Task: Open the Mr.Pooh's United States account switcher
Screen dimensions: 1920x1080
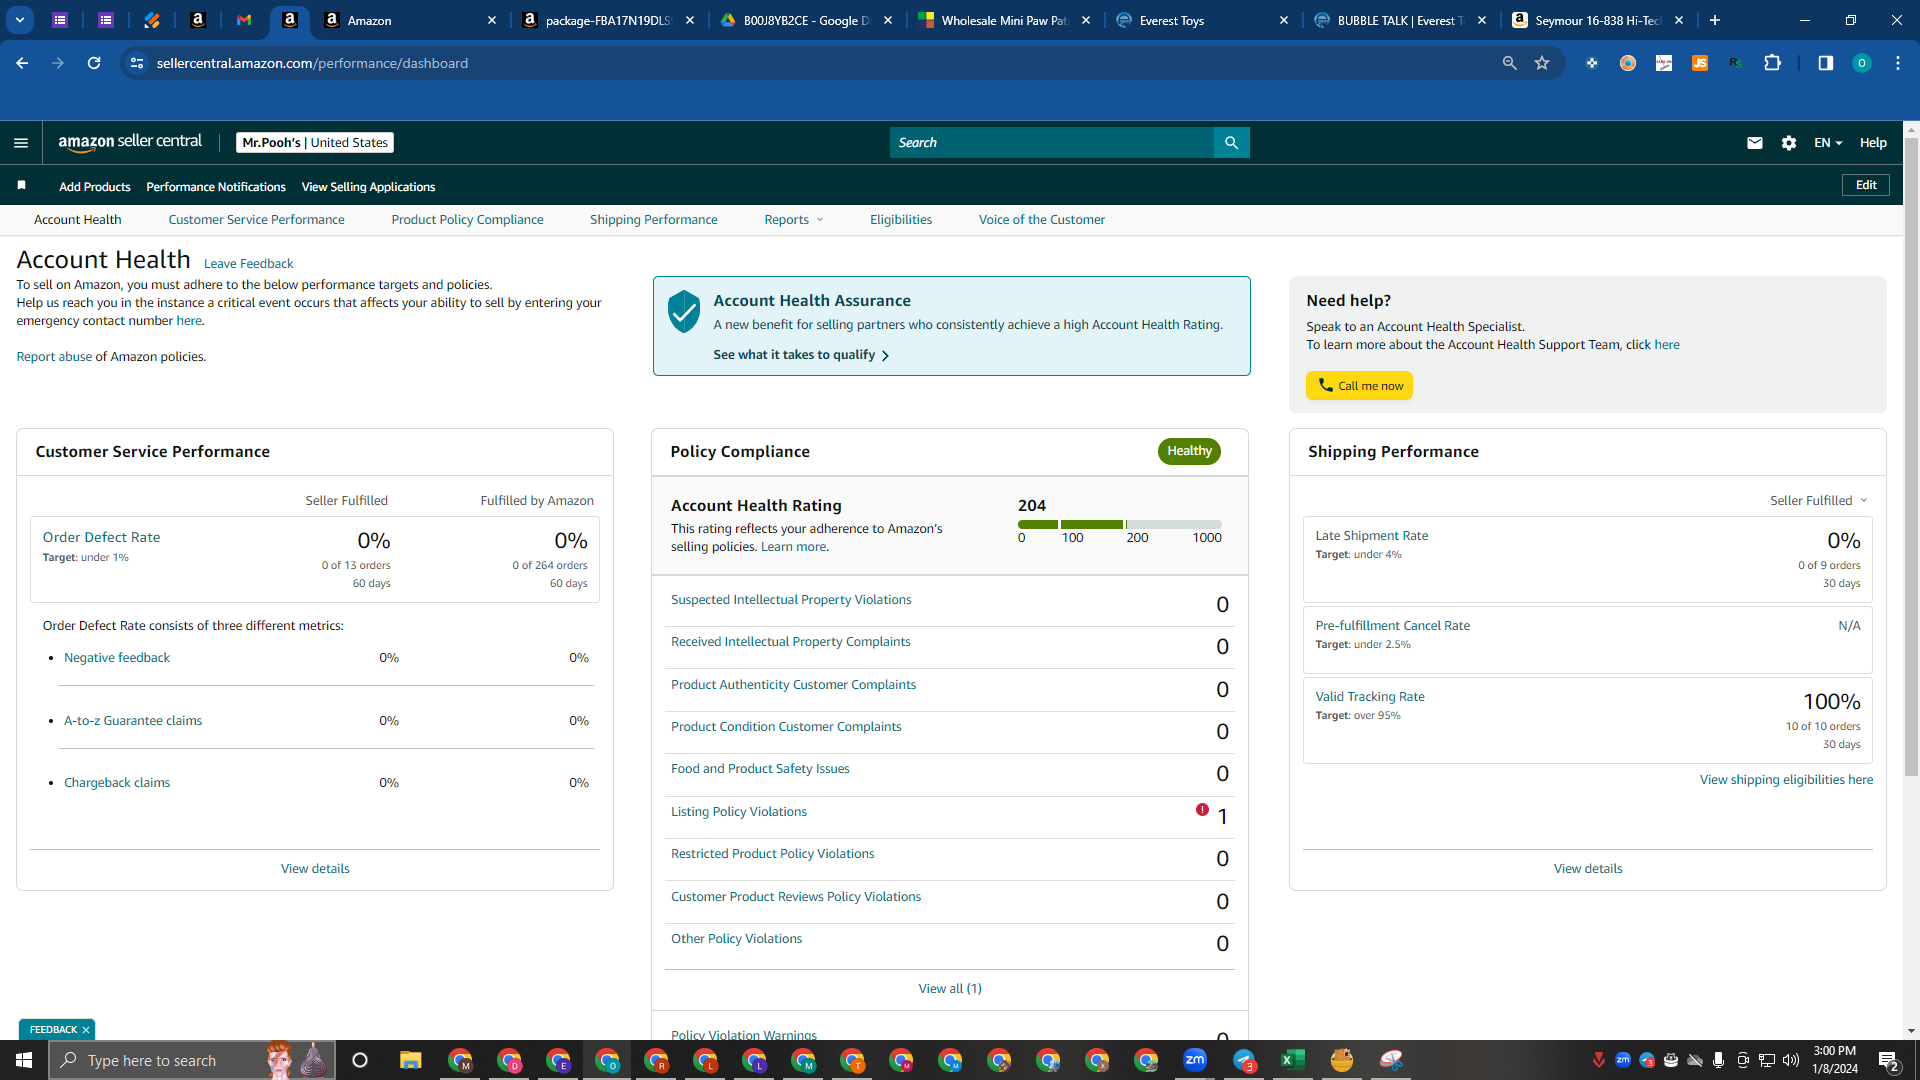Action: (315, 143)
